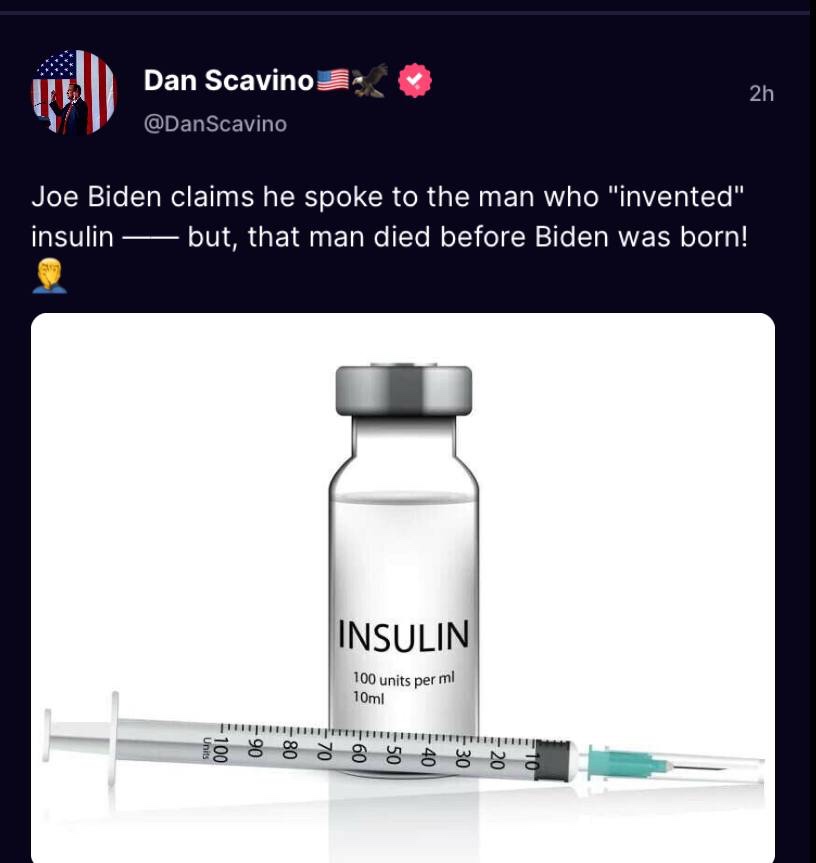Click the clear glass body of the vial
This screenshot has width=816, height=863.
click(x=403, y=550)
